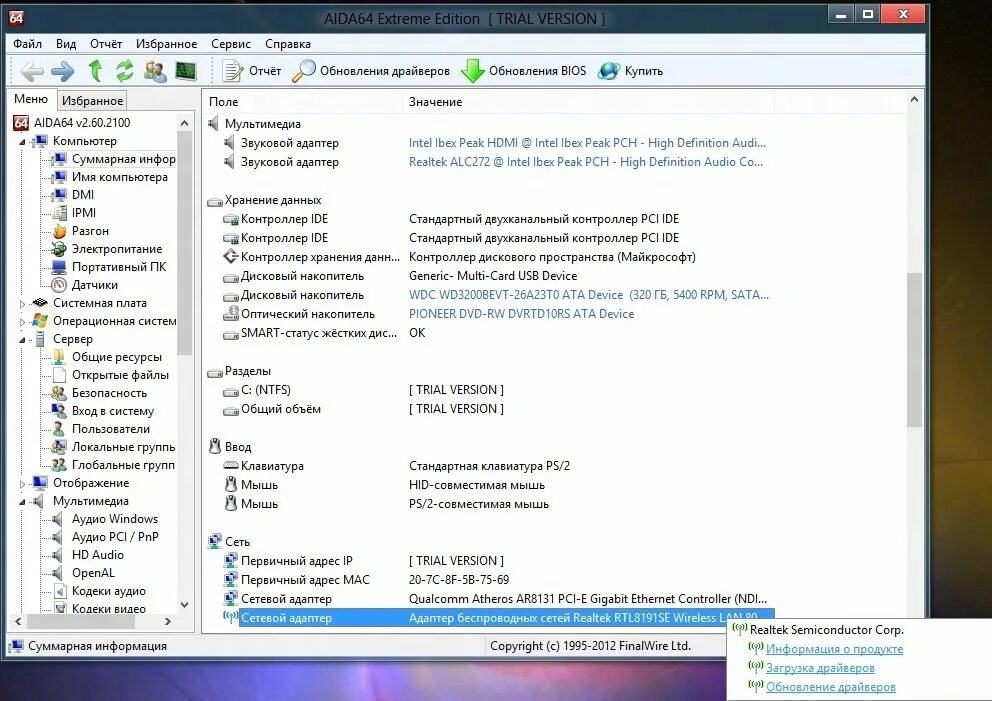Click the Локальные группы icon
Screen dimensions: 992x701
pos(59,447)
